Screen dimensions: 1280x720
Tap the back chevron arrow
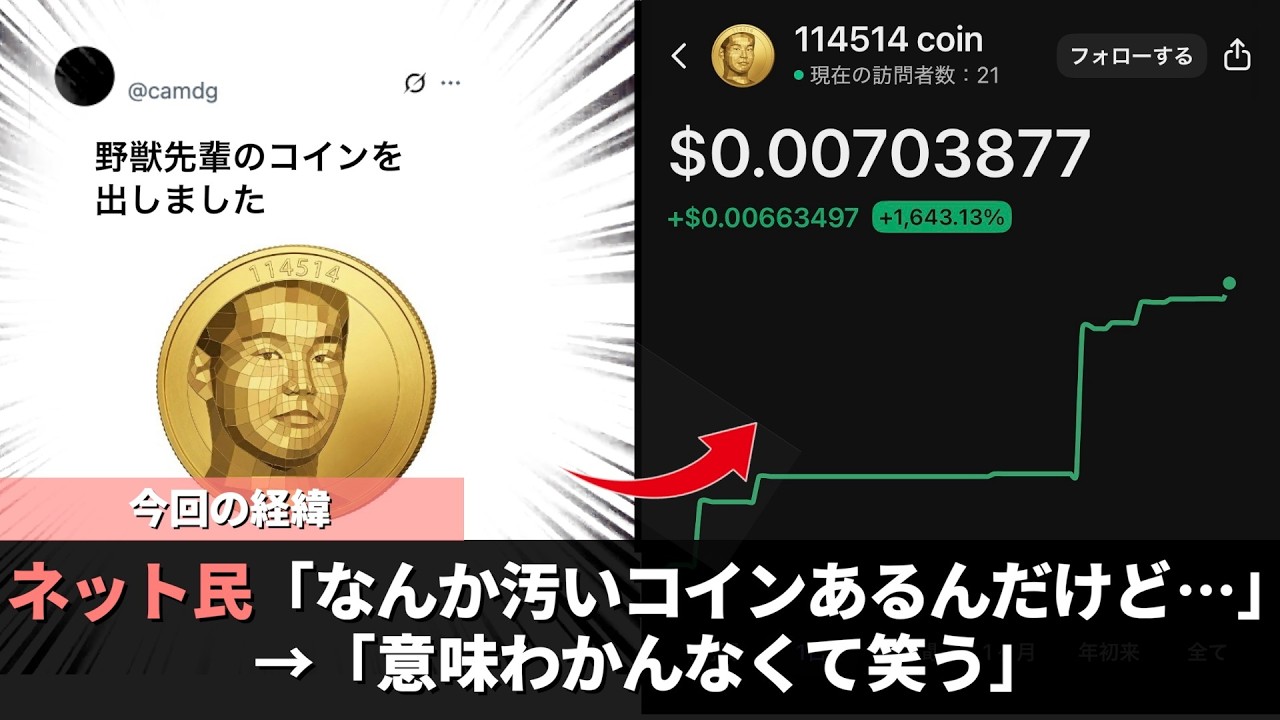pyautogui.click(x=680, y=56)
